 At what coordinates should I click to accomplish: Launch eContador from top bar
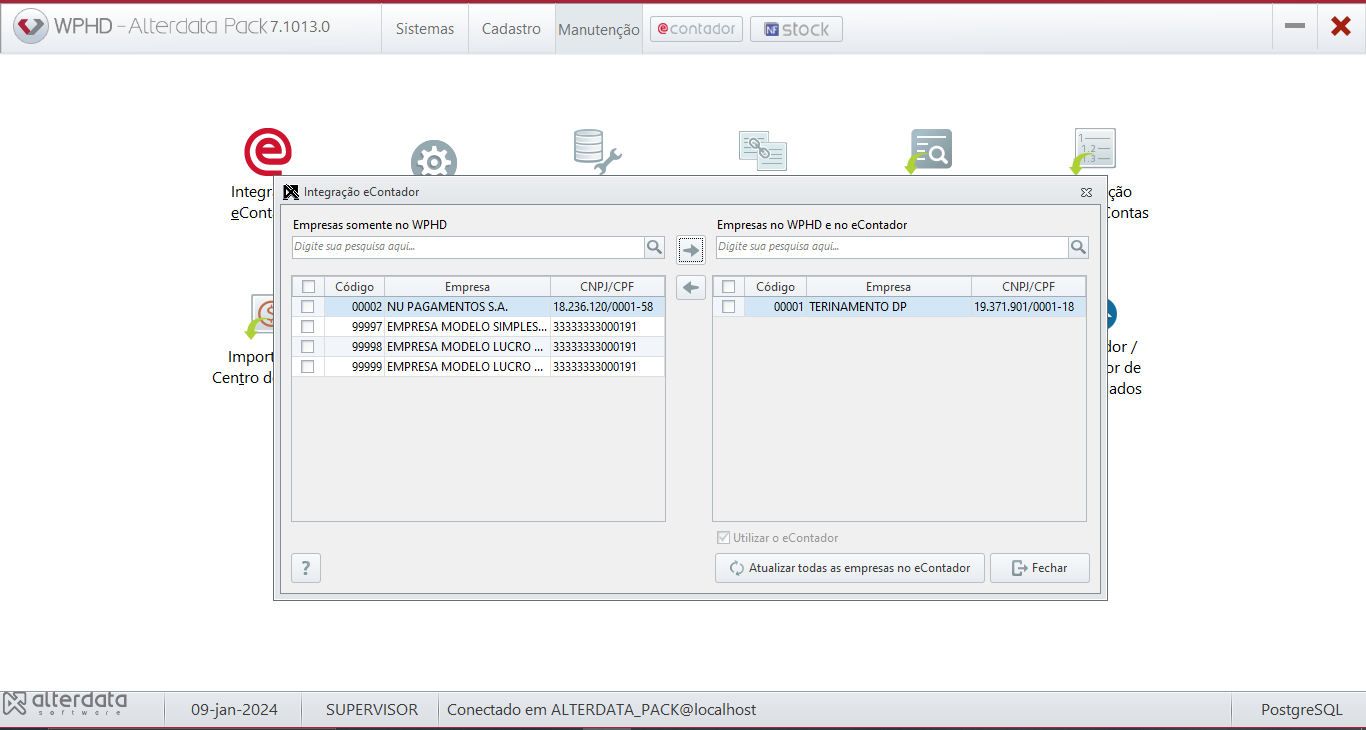pos(696,29)
